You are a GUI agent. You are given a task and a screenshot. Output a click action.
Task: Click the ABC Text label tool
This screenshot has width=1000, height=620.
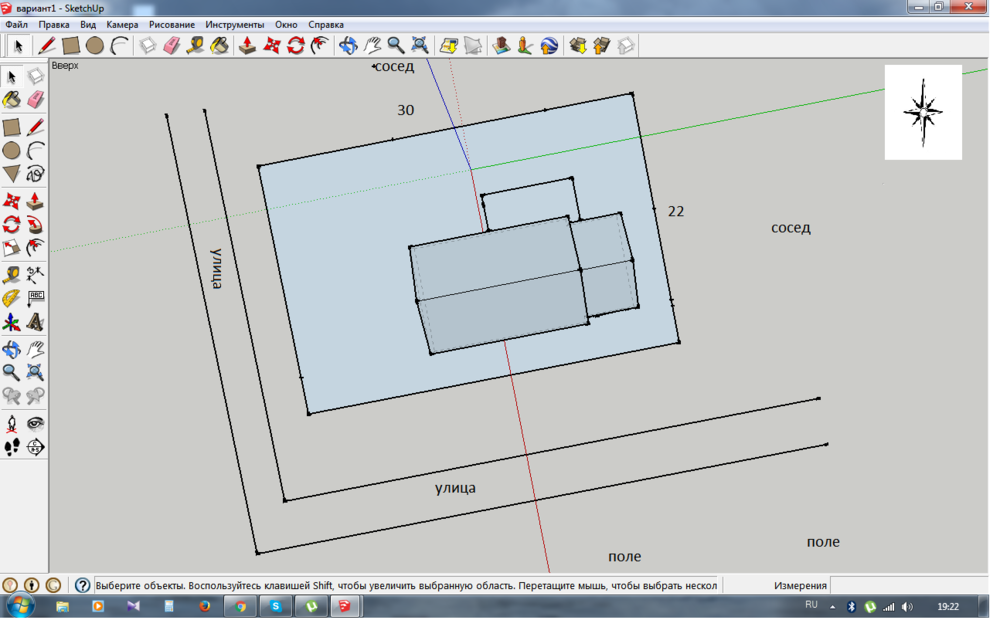coord(36,298)
